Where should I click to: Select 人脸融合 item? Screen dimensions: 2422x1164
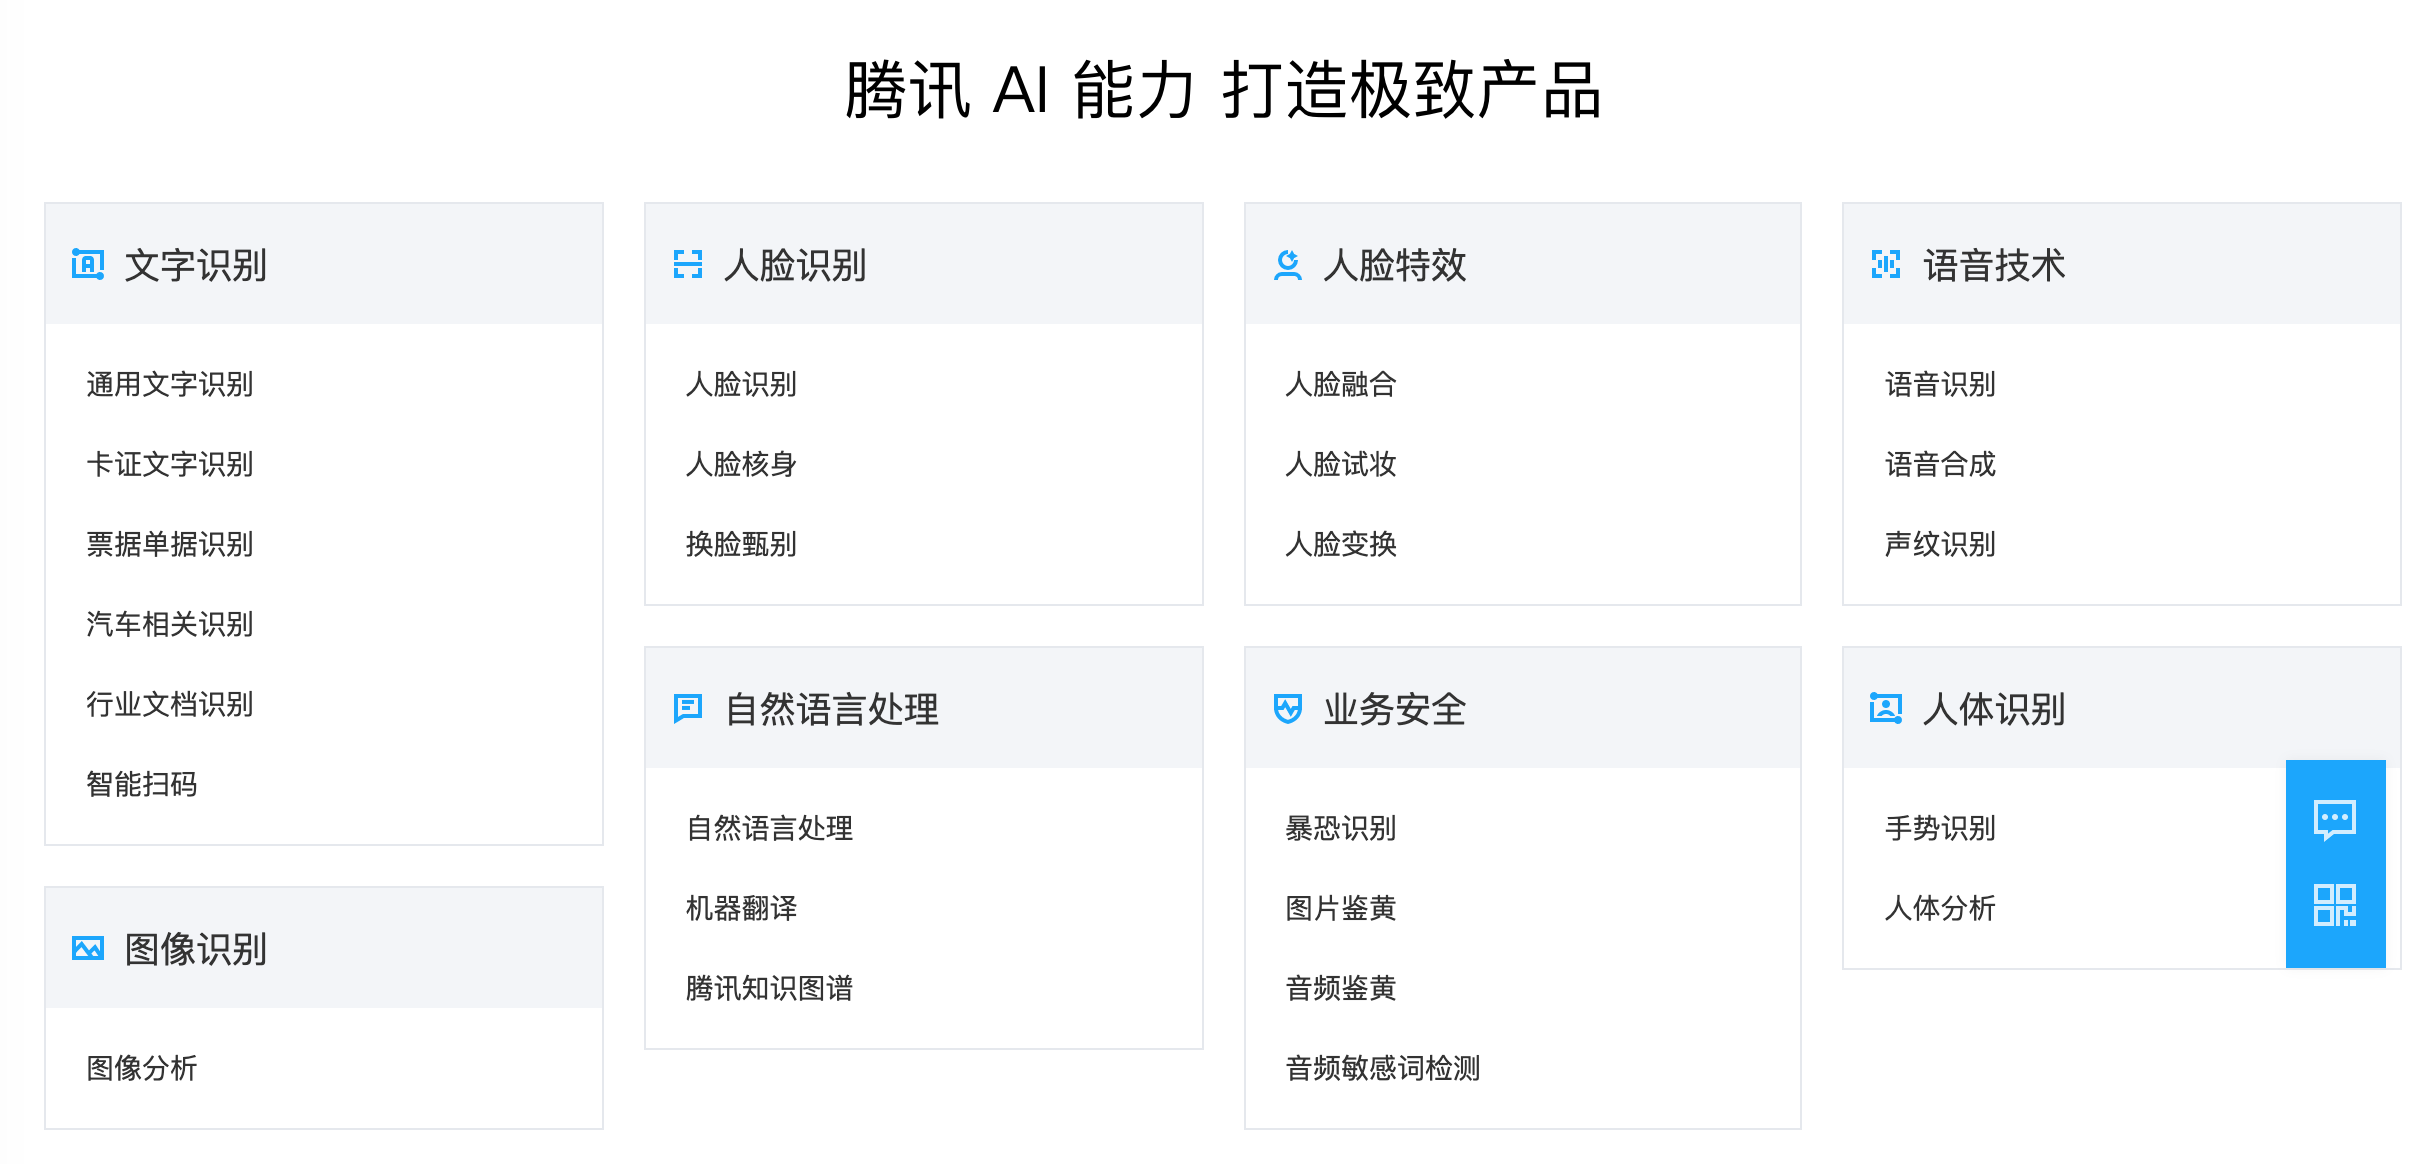pos(1341,385)
